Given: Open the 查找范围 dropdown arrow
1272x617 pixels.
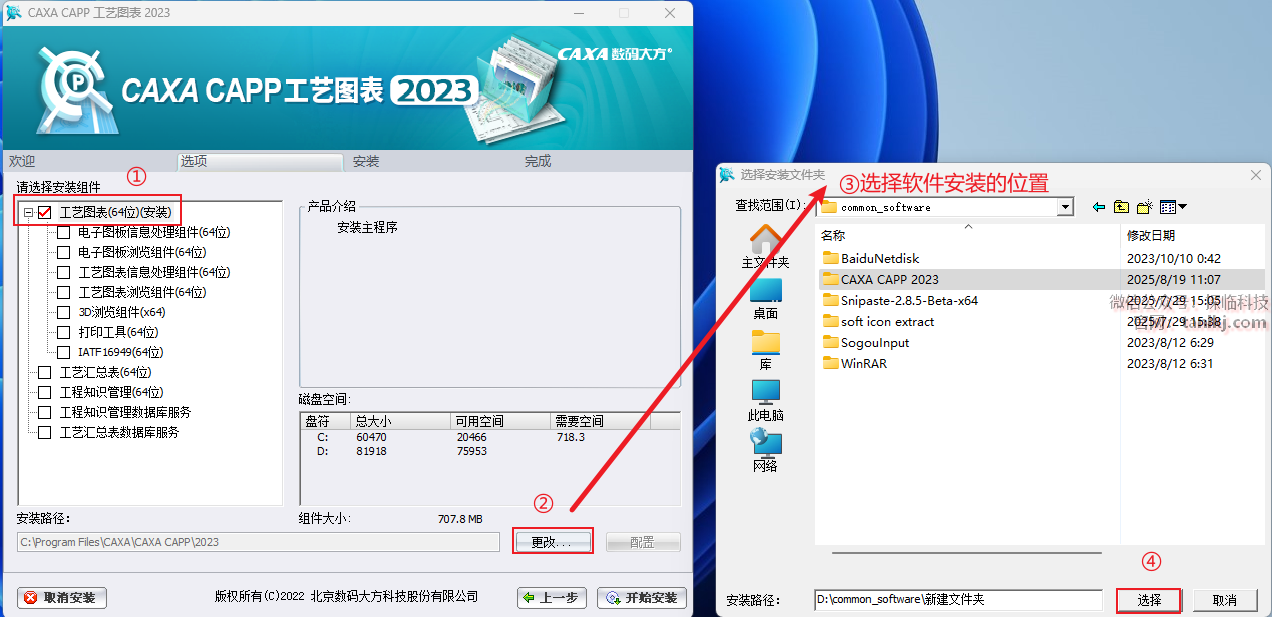Looking at the screenshot, I should 1065,207.
